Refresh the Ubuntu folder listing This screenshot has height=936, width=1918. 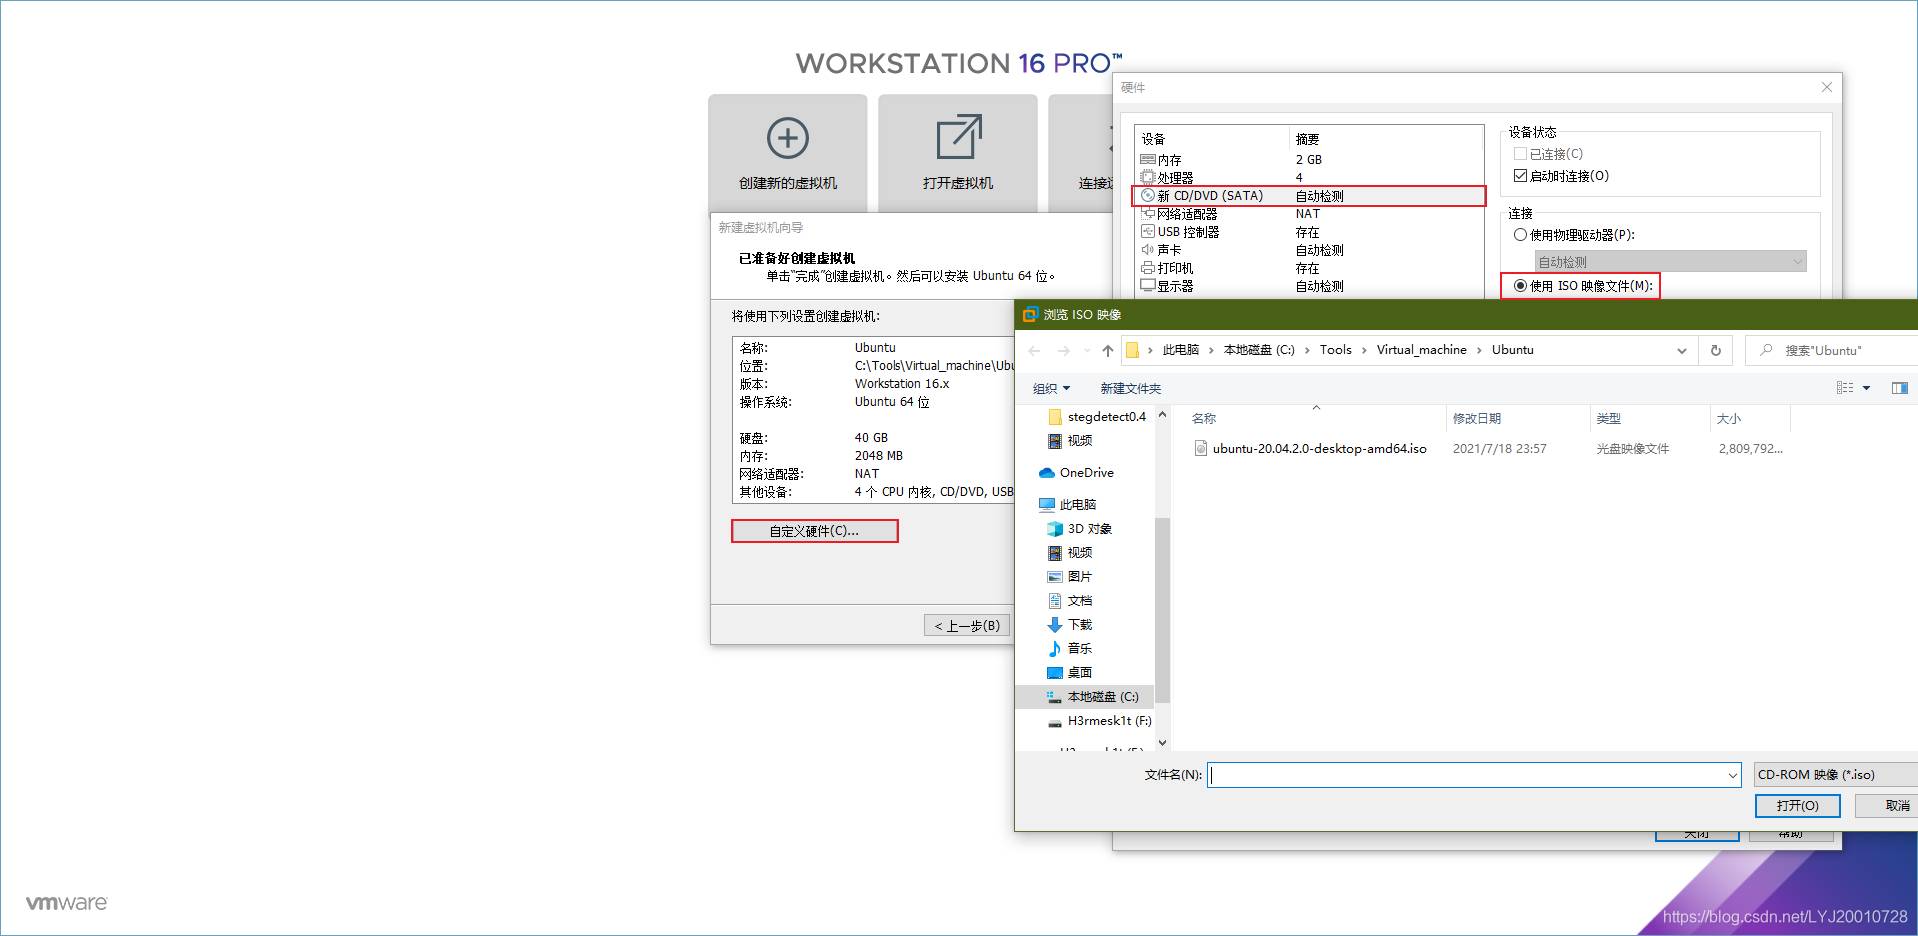1715,350
